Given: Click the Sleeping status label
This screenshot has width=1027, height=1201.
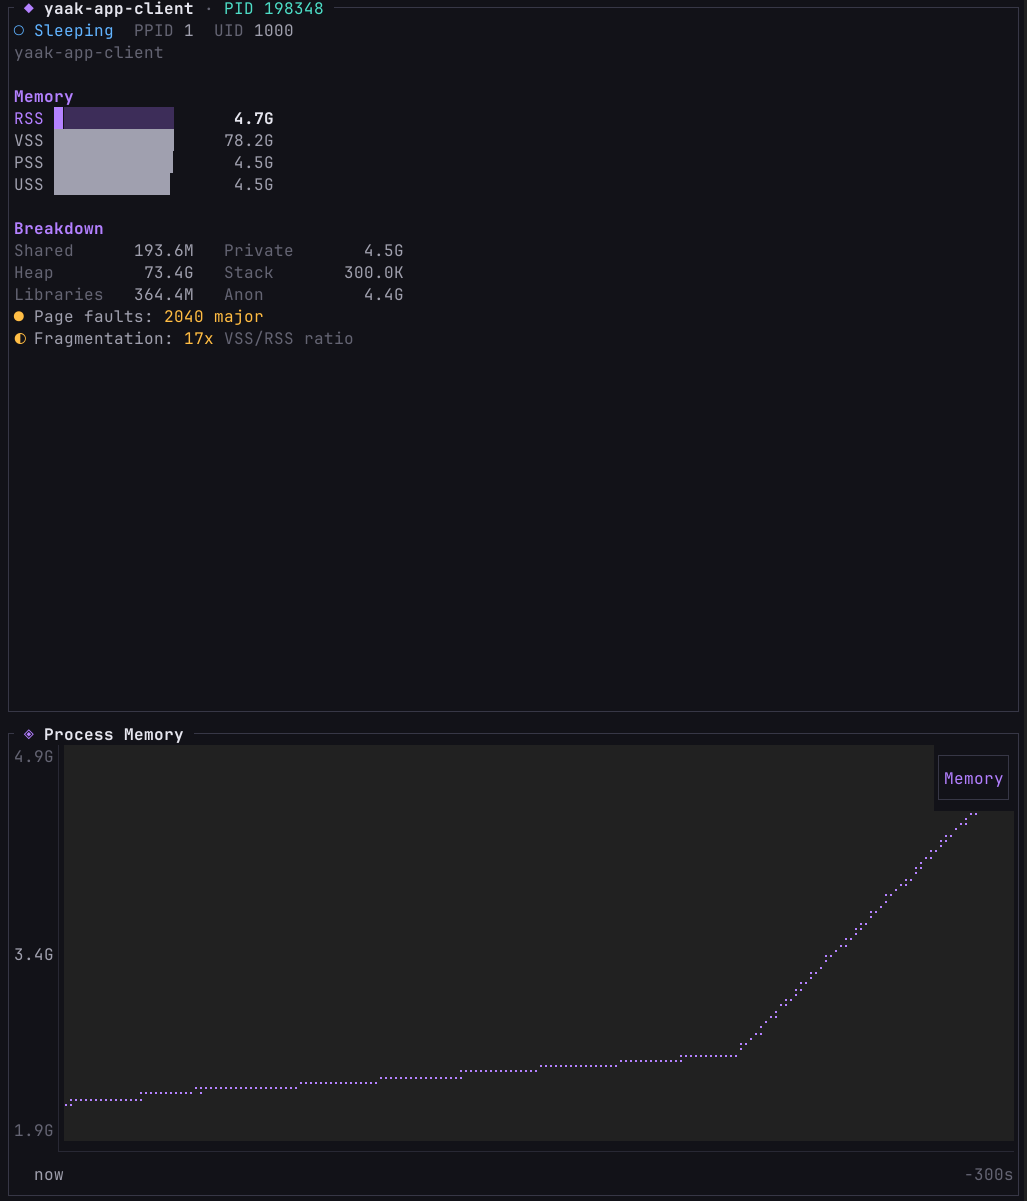Looking at the screenshot, I should tap(74, 31).
